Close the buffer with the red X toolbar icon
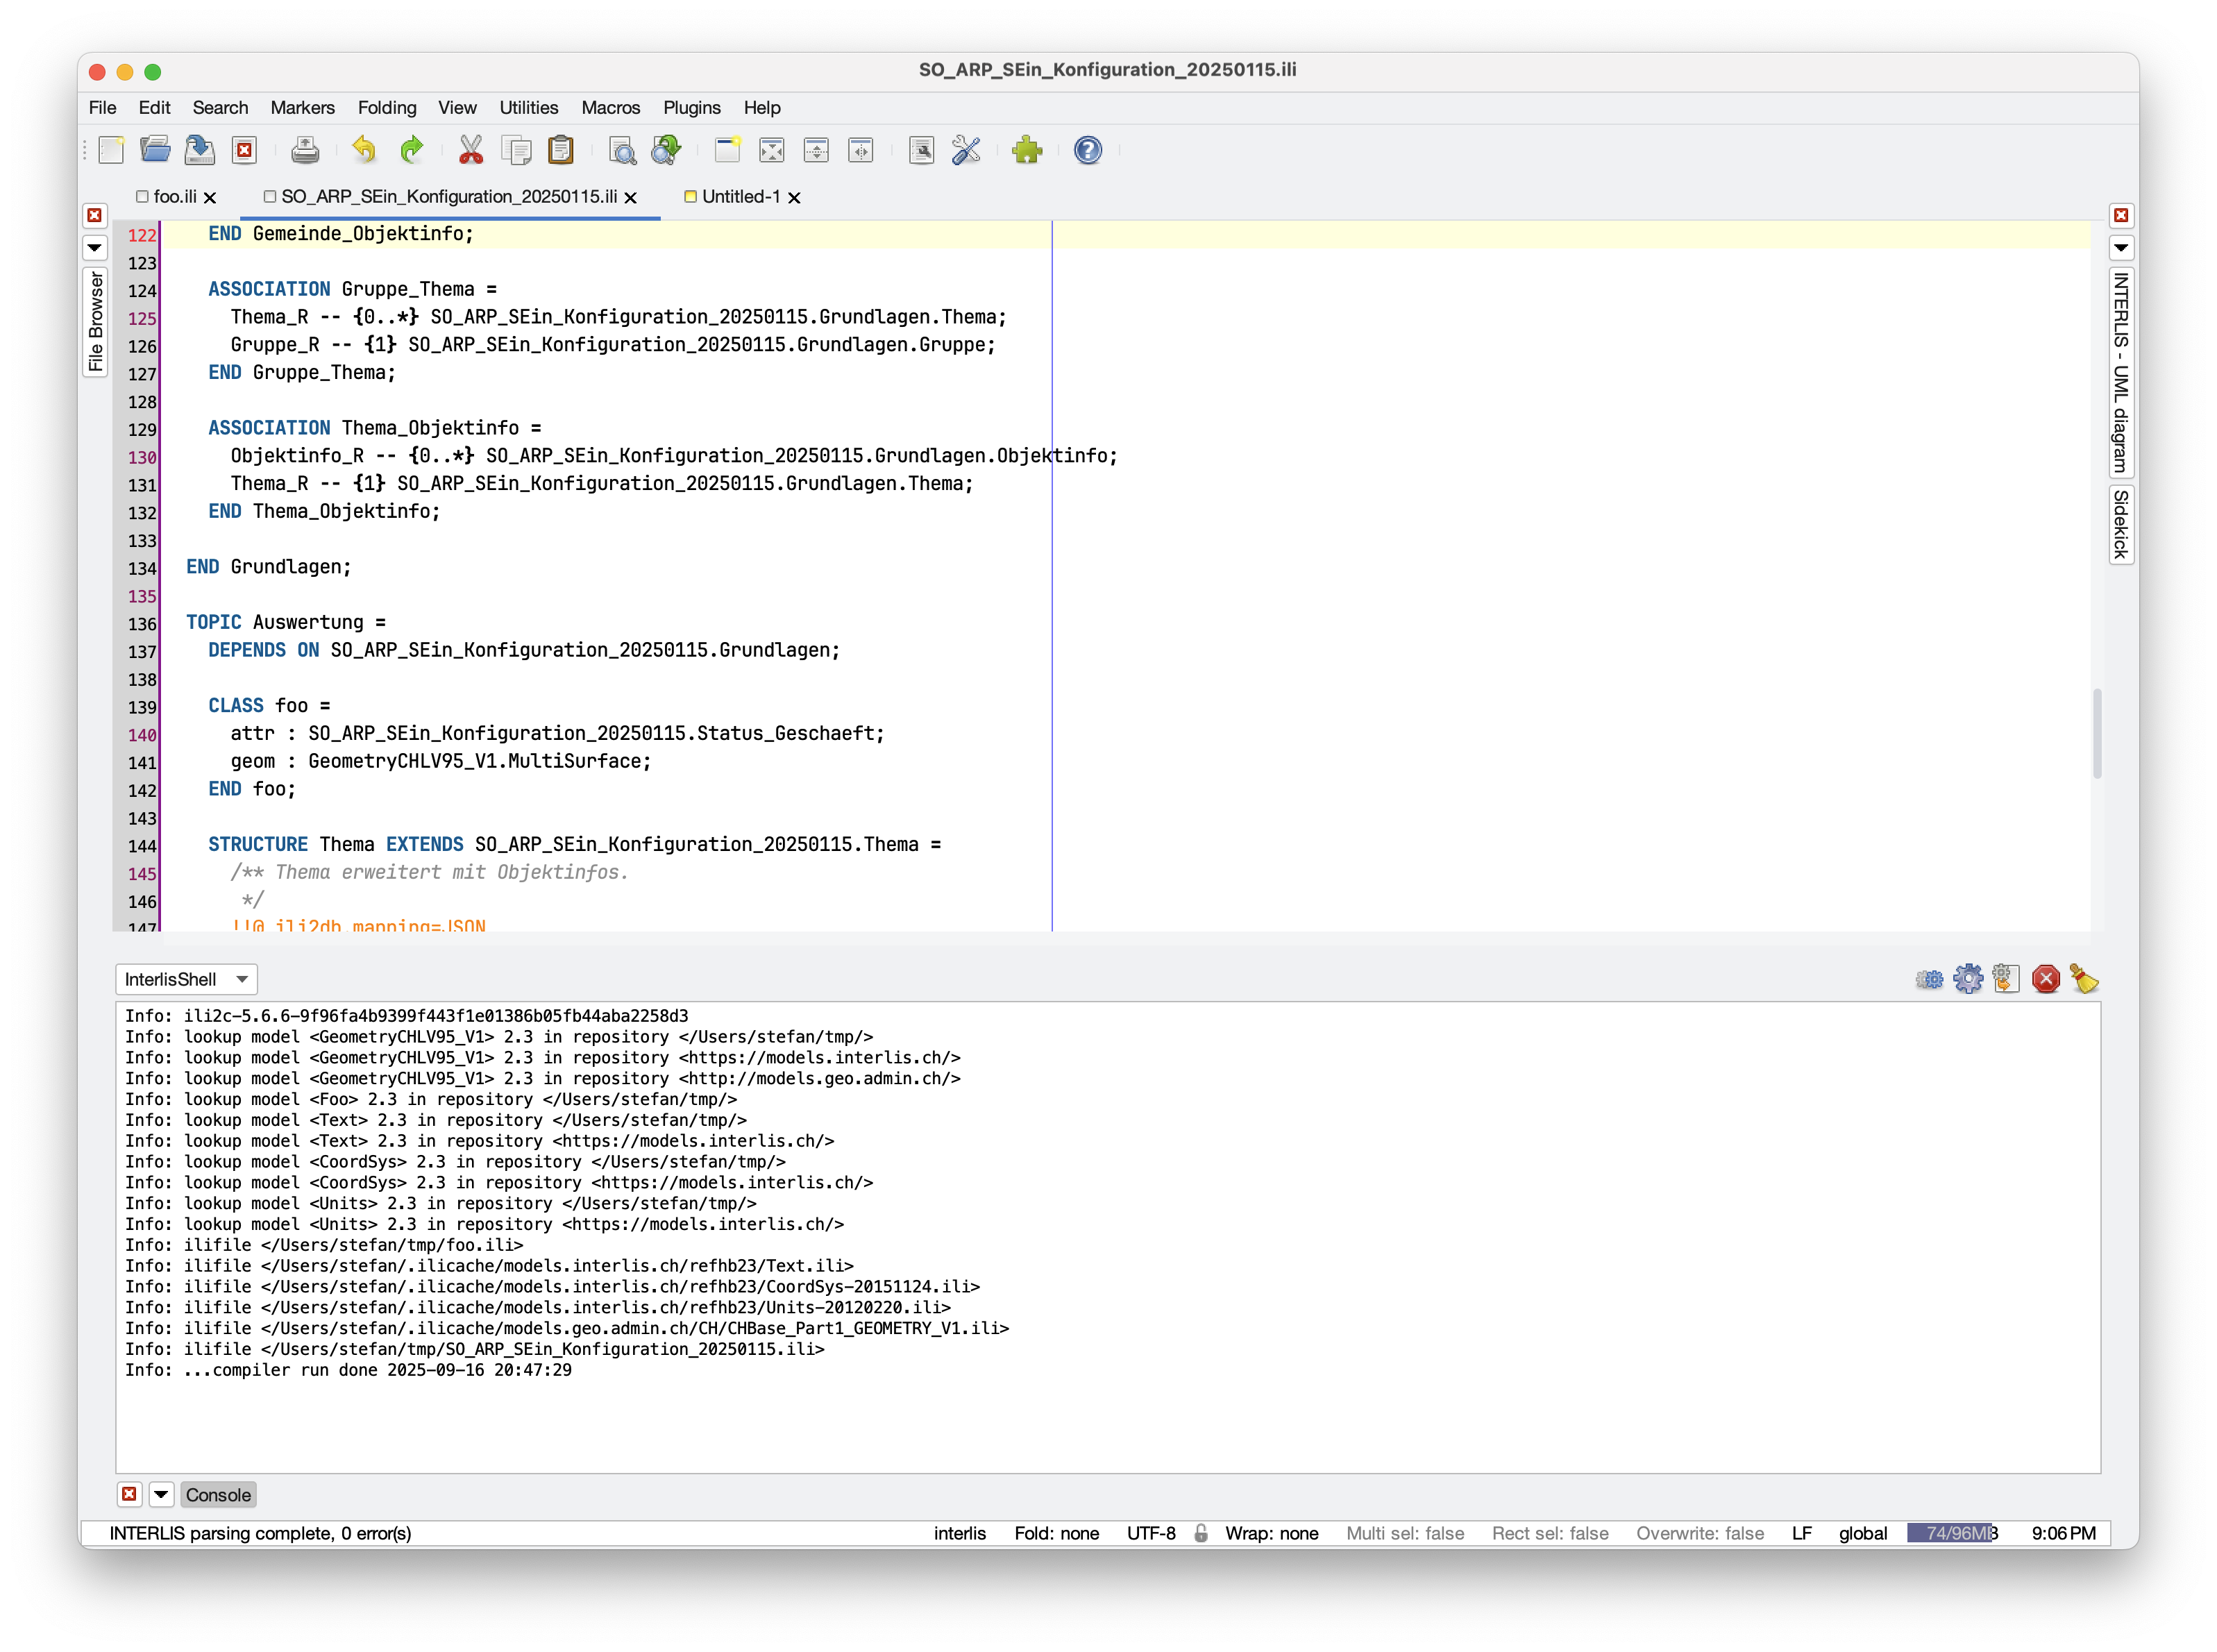Image resolution: width=2217 pixels, height=1652 pixels. (x=244, y=150)
